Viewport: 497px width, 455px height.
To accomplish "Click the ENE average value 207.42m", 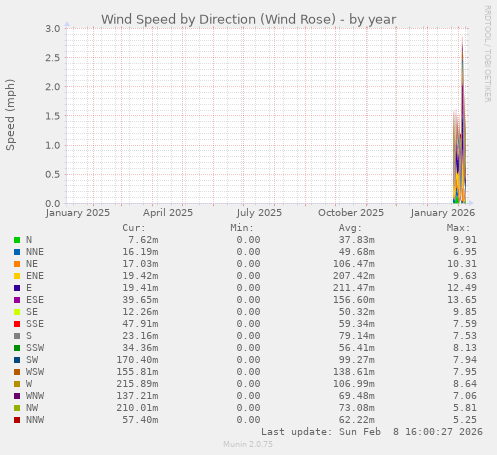I will [x=354, y=276].
